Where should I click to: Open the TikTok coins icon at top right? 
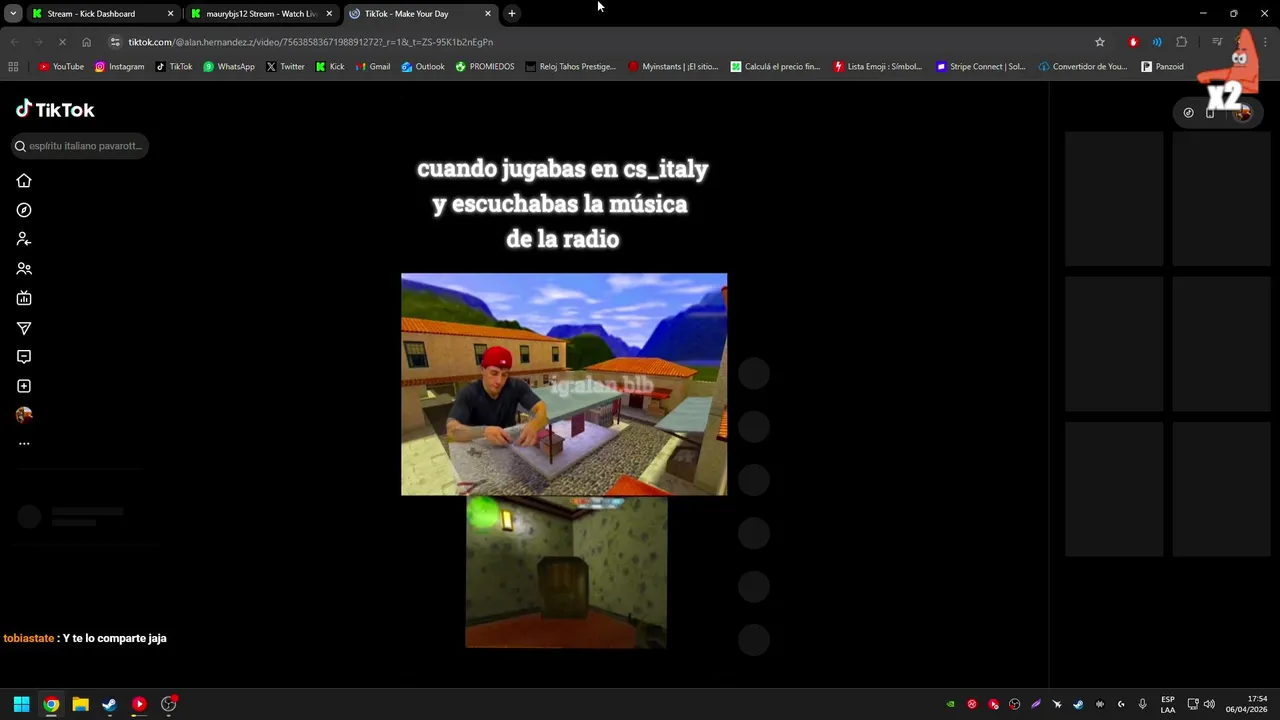1188,113
